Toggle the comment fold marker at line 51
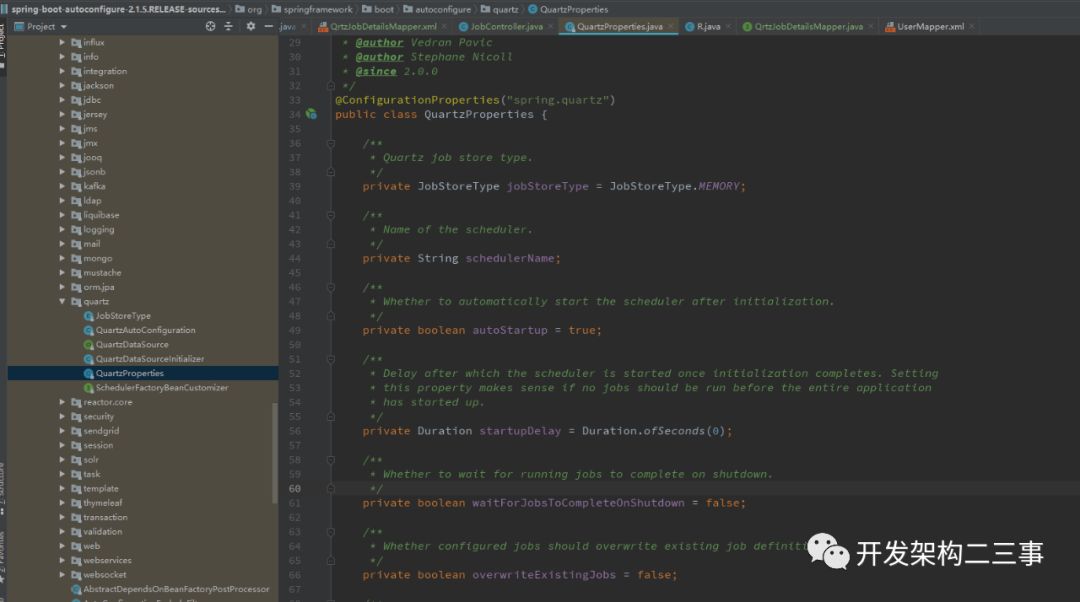This screenshot has width=1080, height=602. coord(332,359)
